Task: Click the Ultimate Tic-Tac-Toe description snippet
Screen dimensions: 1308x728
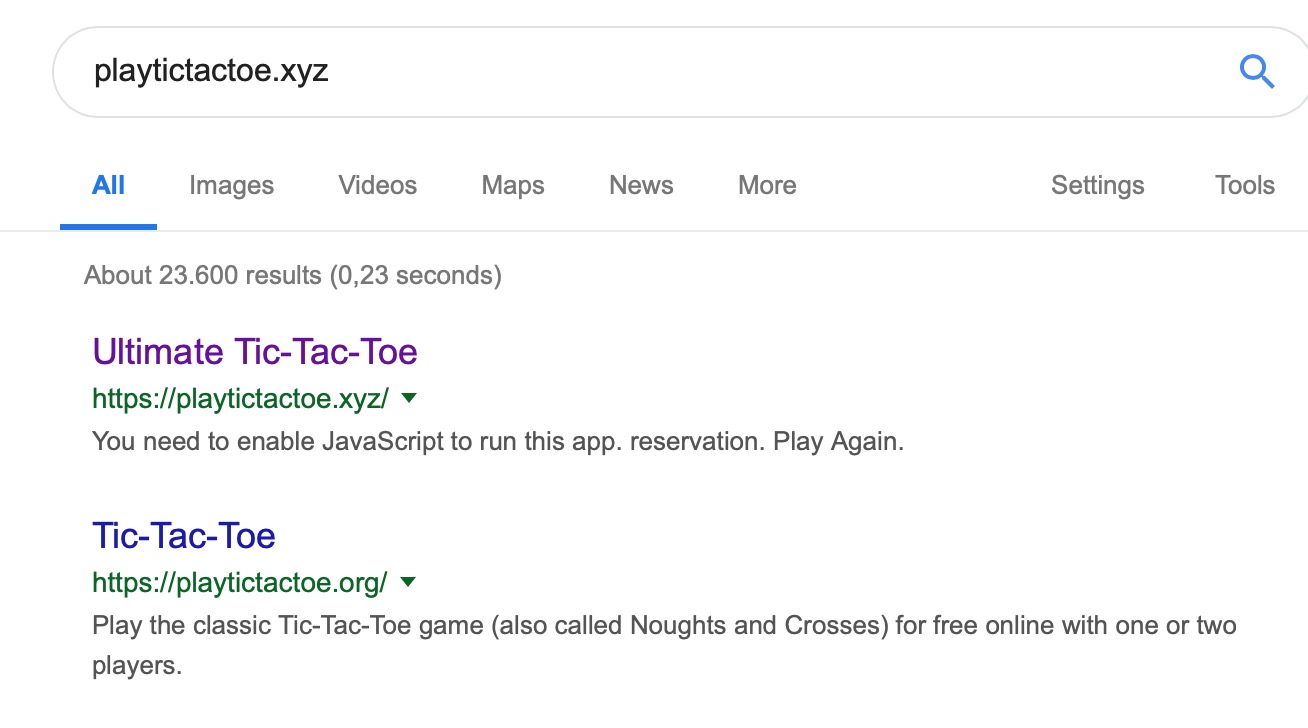Action: (497, 441)
